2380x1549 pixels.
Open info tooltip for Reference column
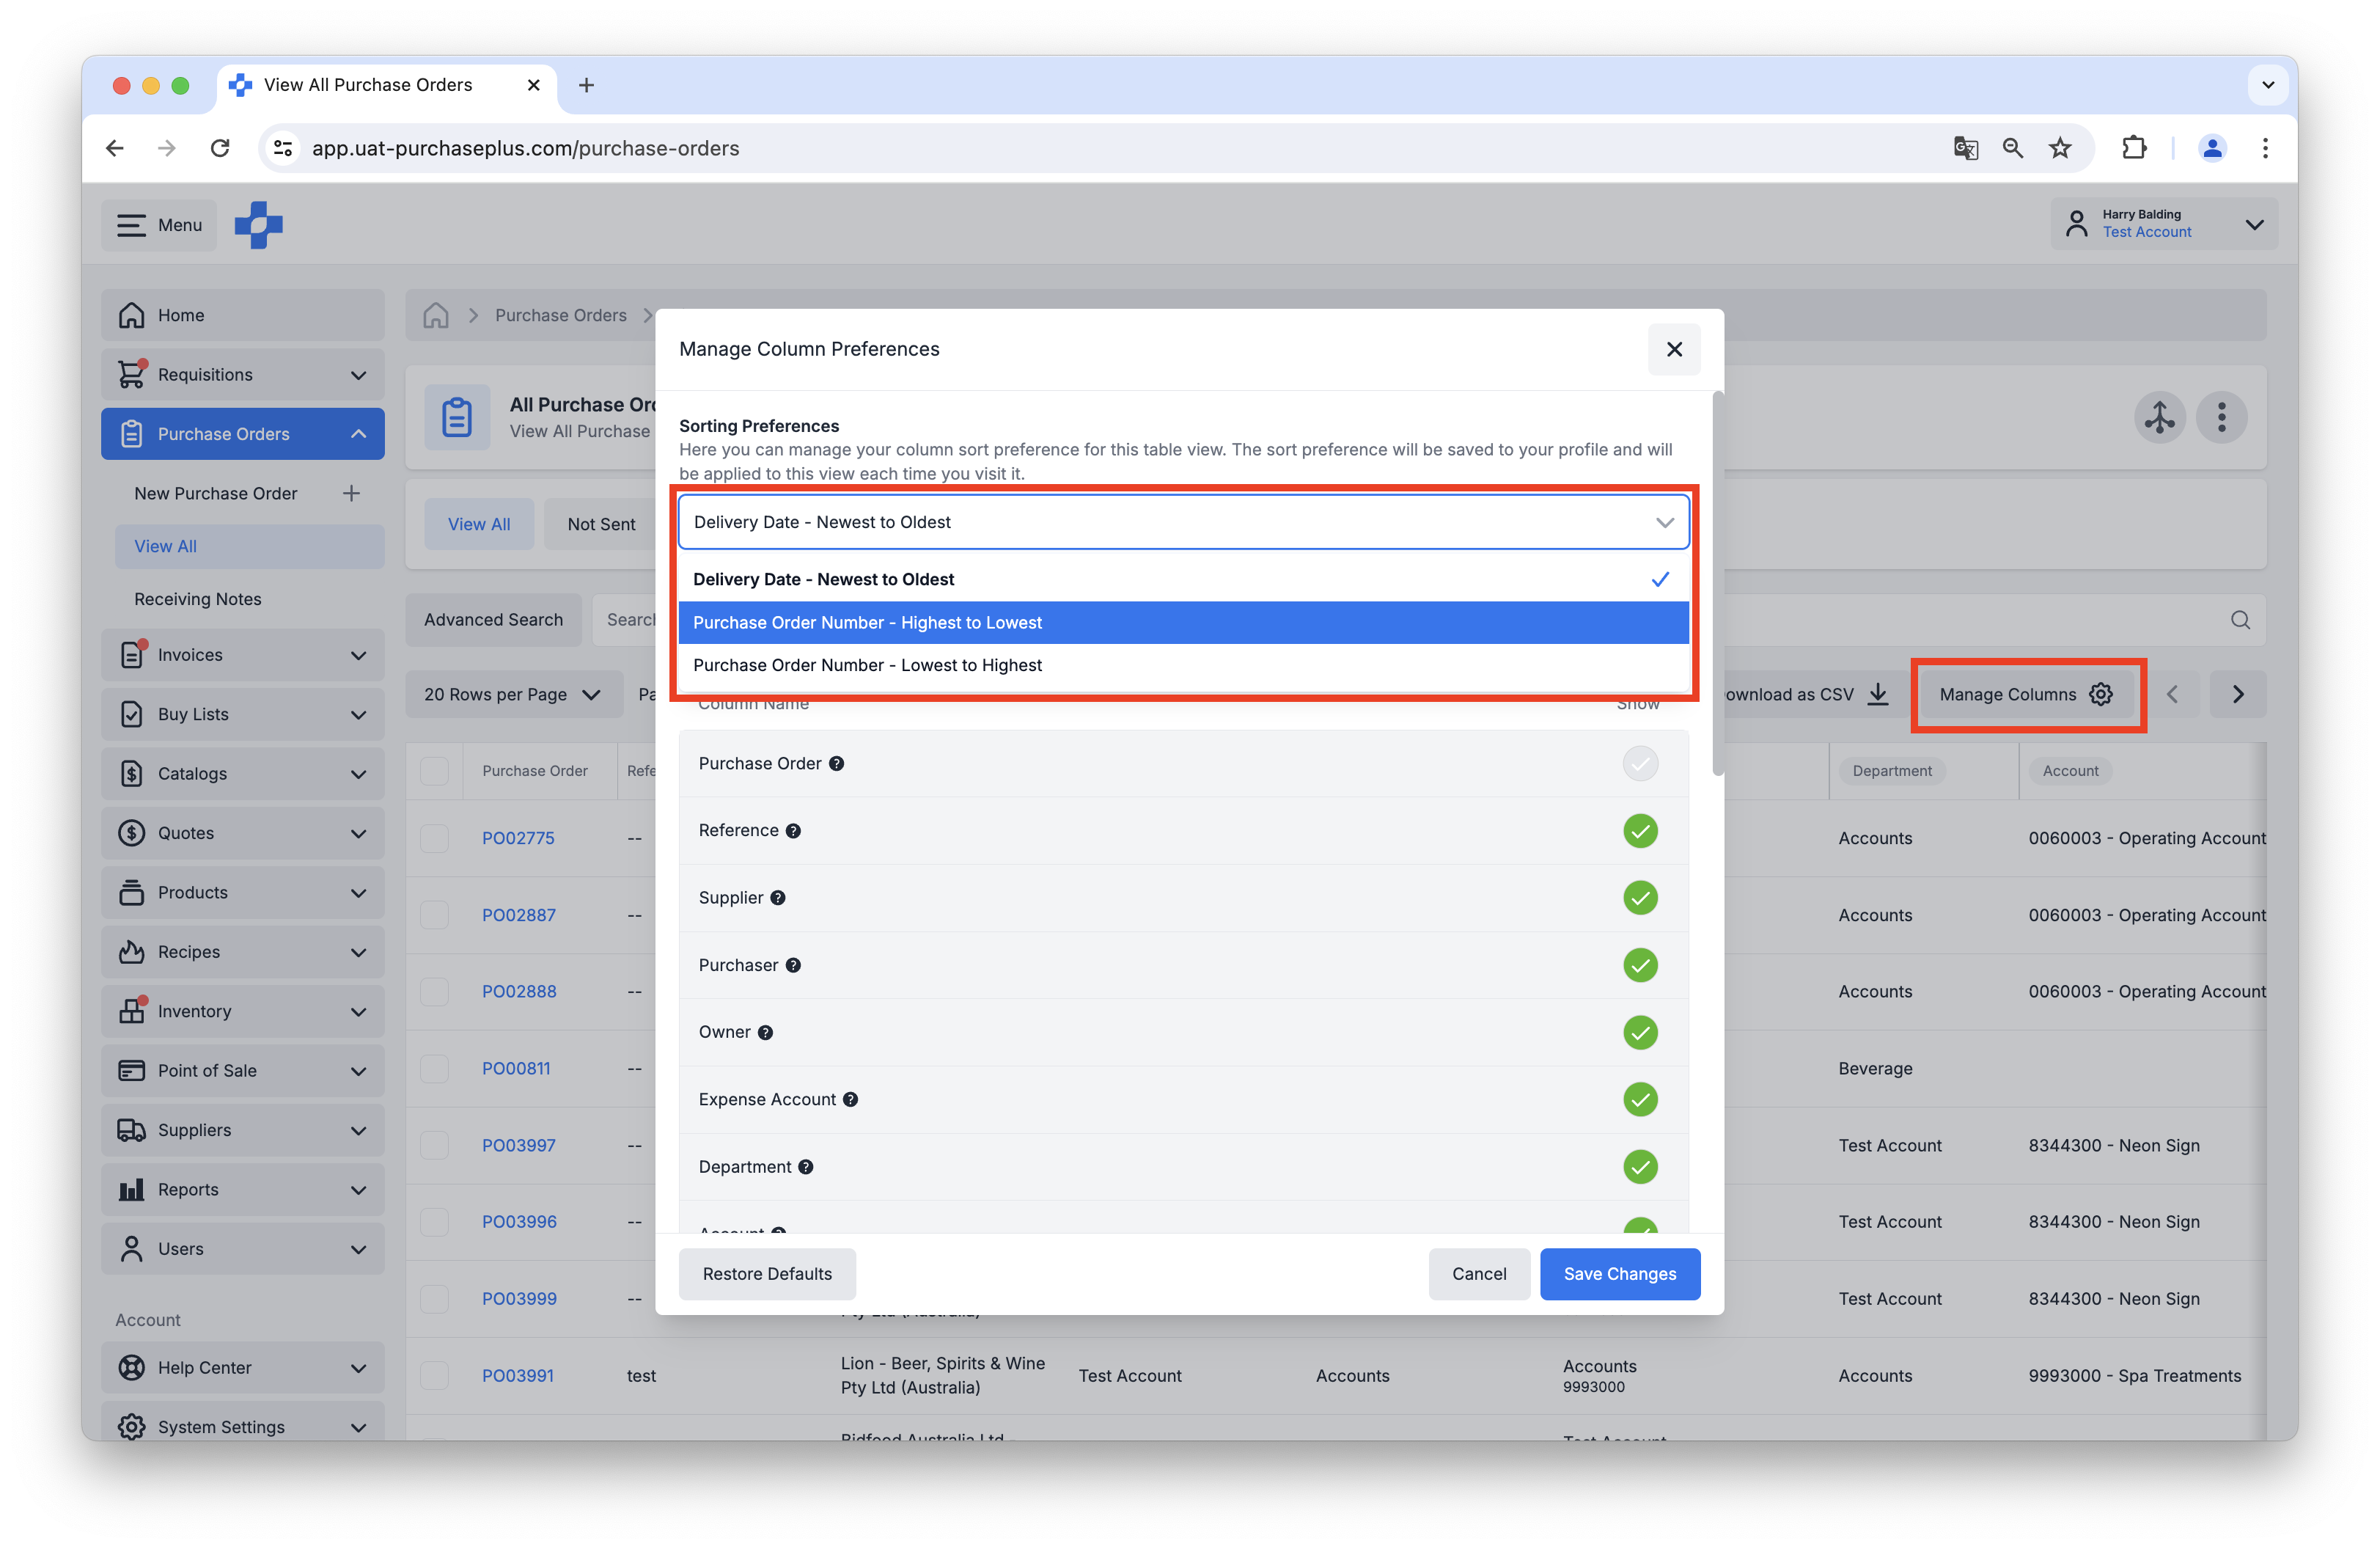click(793, 831)
